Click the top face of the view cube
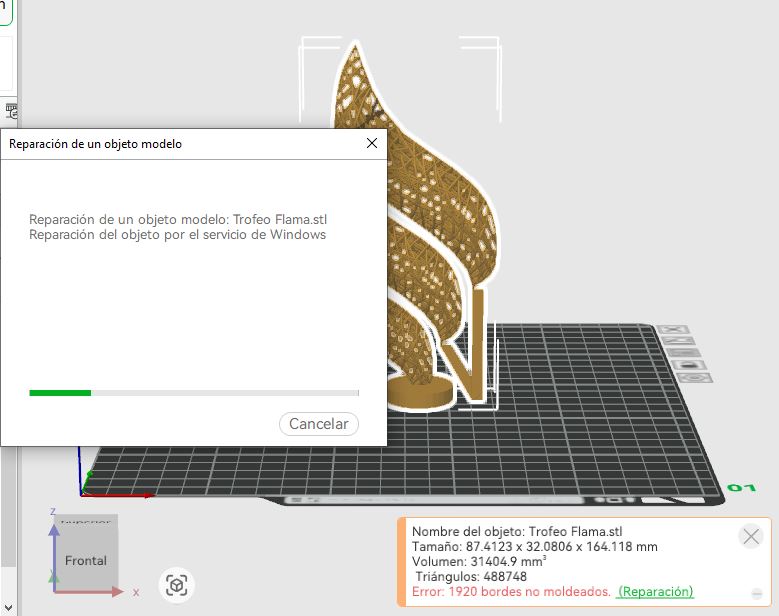 pos(88,521)
